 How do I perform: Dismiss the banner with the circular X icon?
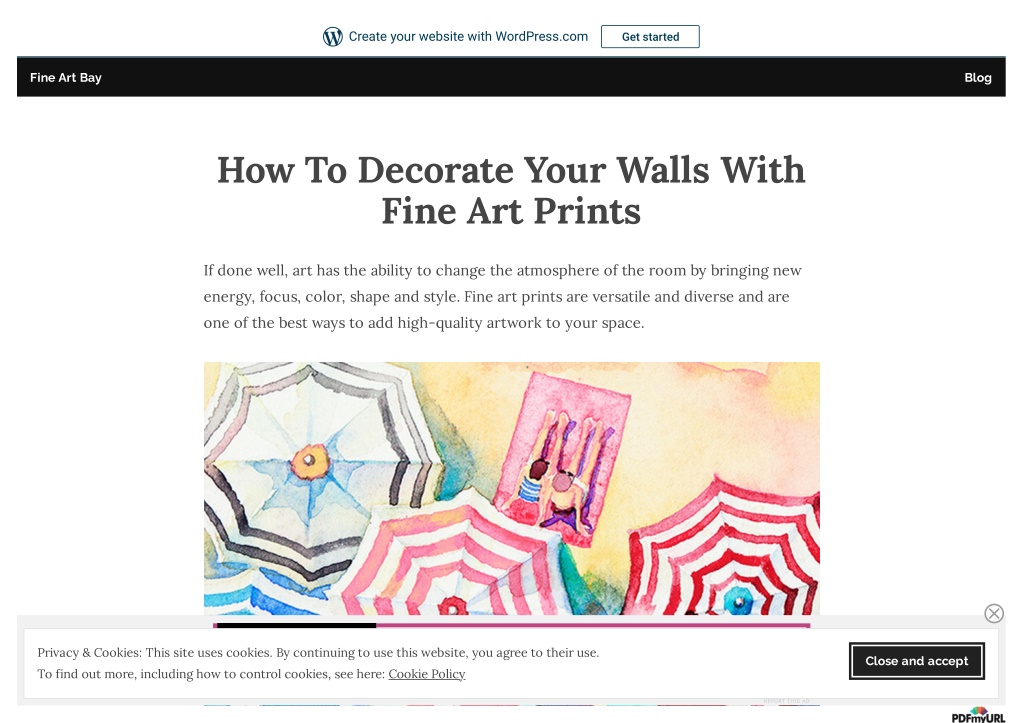pyautogui.click(x=994, y=613)
